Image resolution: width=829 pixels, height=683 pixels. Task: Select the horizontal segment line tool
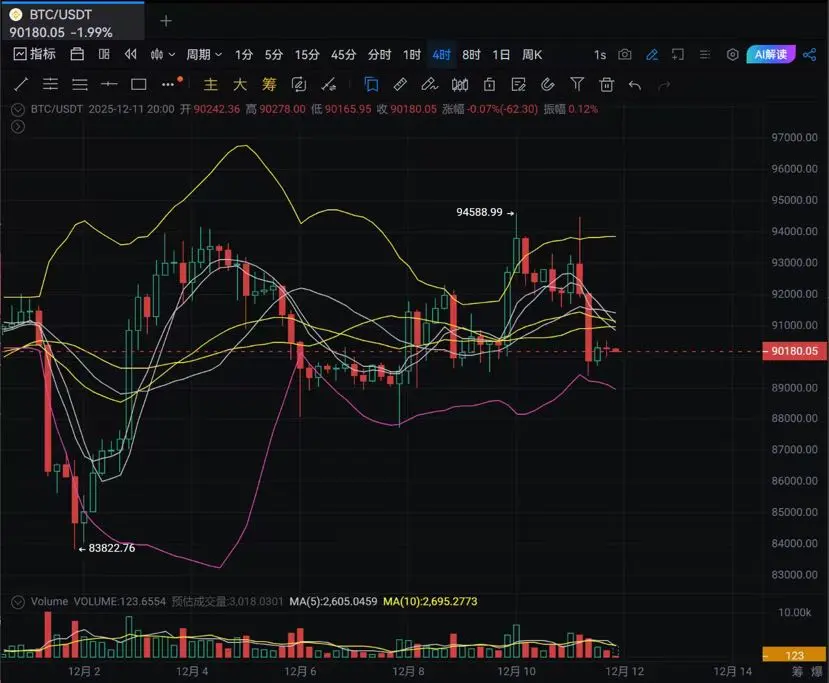pos(109,84)
